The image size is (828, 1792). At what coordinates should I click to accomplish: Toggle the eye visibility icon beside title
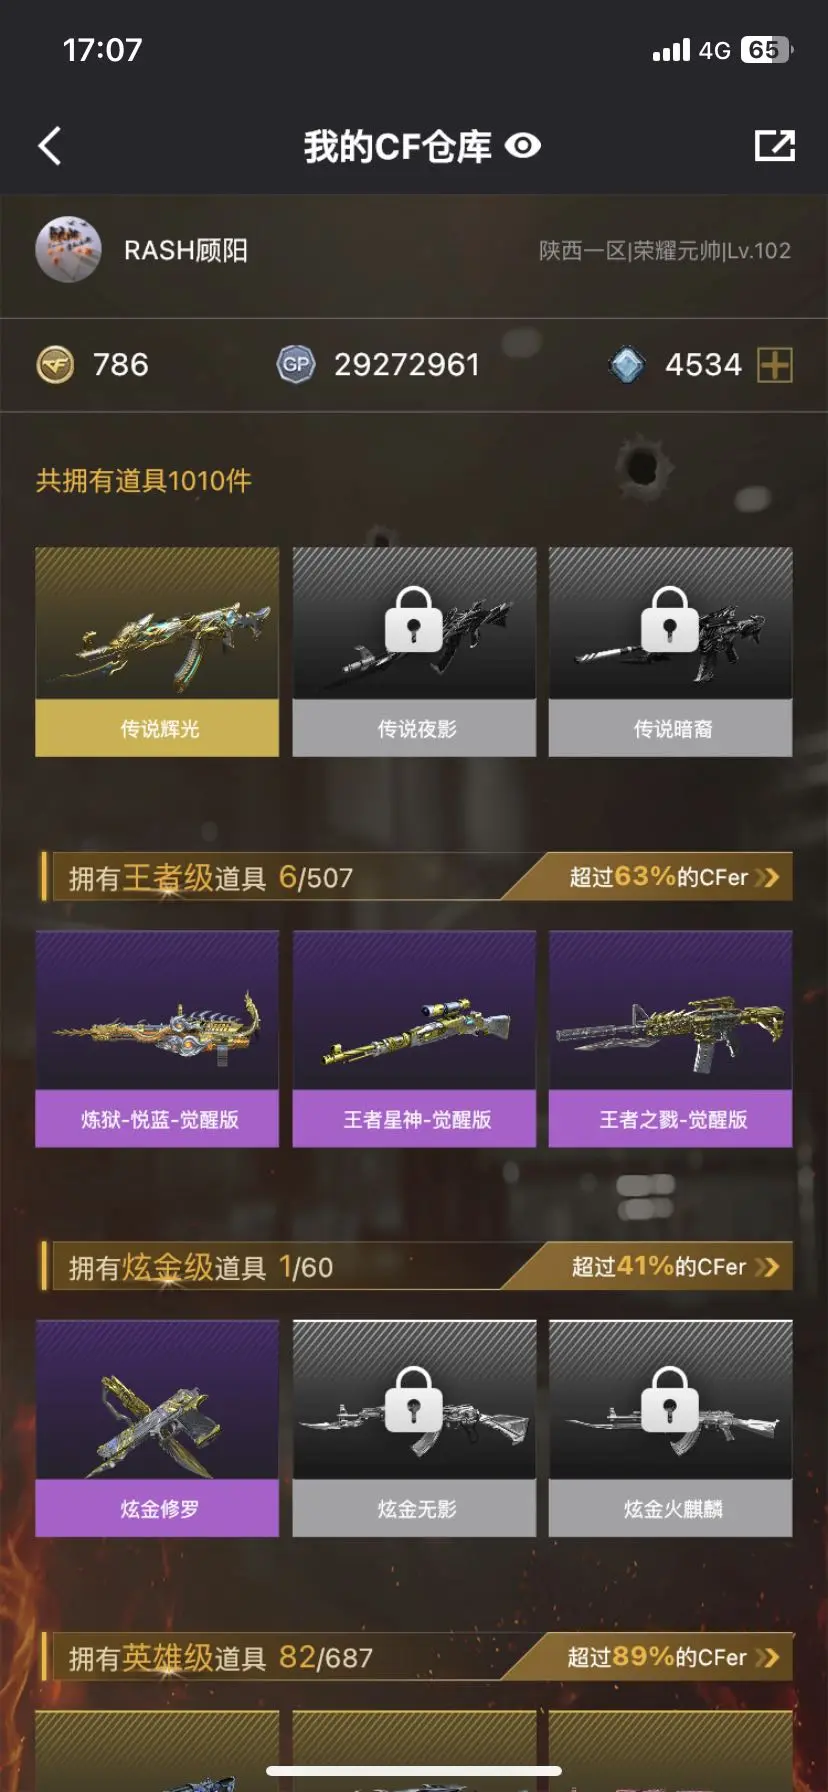(x=523, y=146)
